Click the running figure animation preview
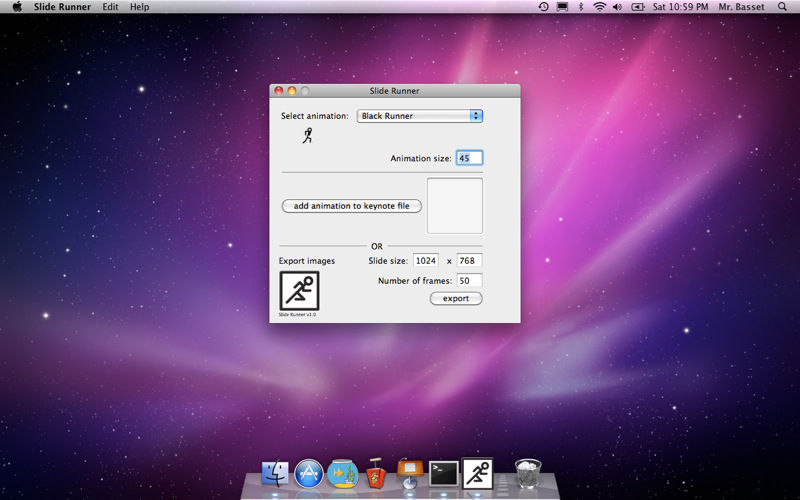The image size is (800, 500). [x=307, y=135]
